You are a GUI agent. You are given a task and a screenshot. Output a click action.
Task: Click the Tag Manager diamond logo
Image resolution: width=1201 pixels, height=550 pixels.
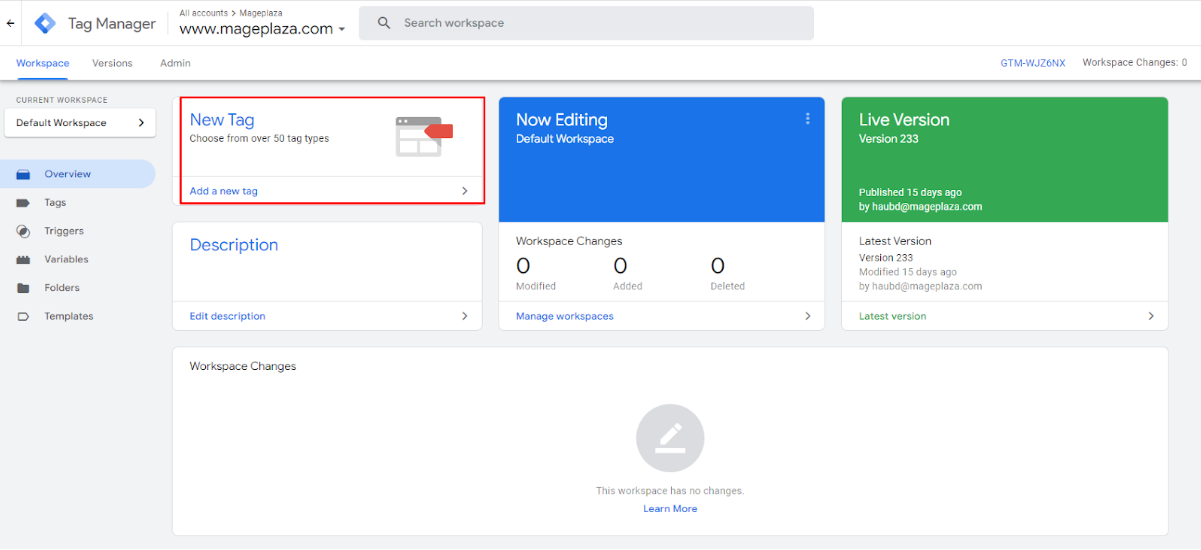[x=45, y=23]
